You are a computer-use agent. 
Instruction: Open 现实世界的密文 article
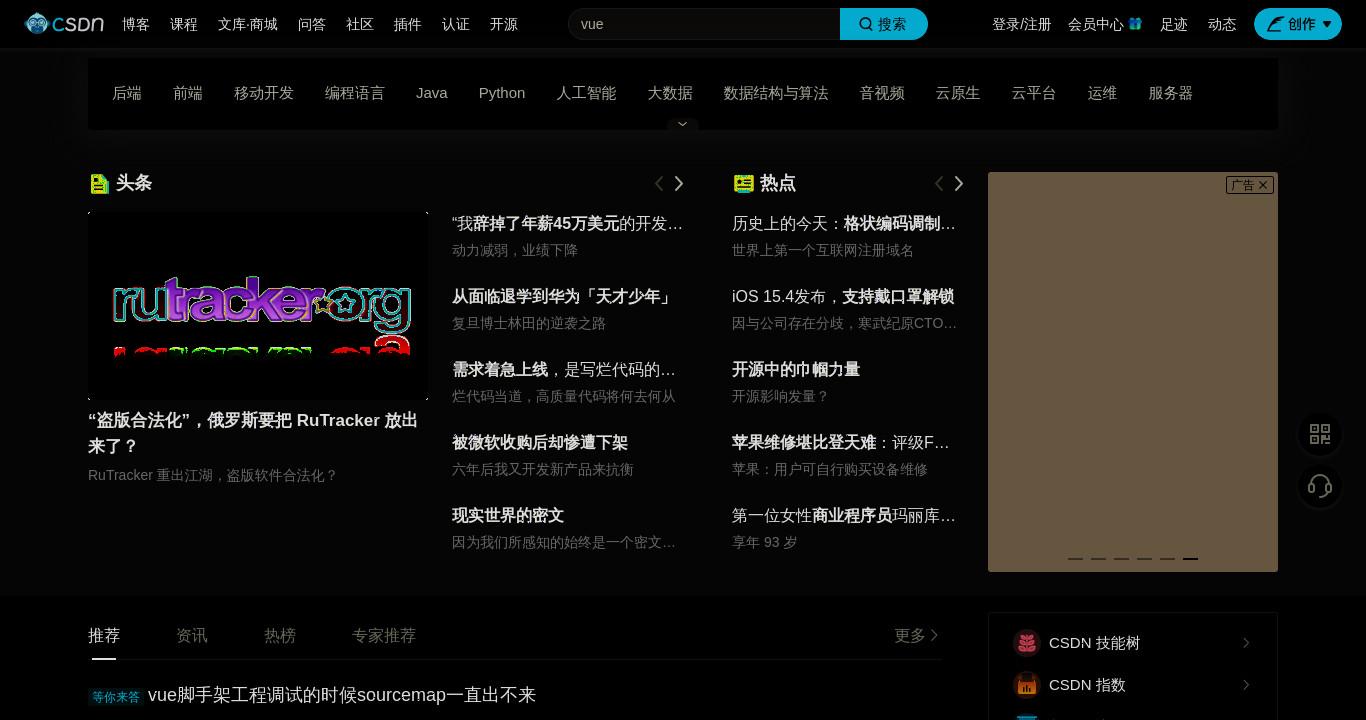508,516
